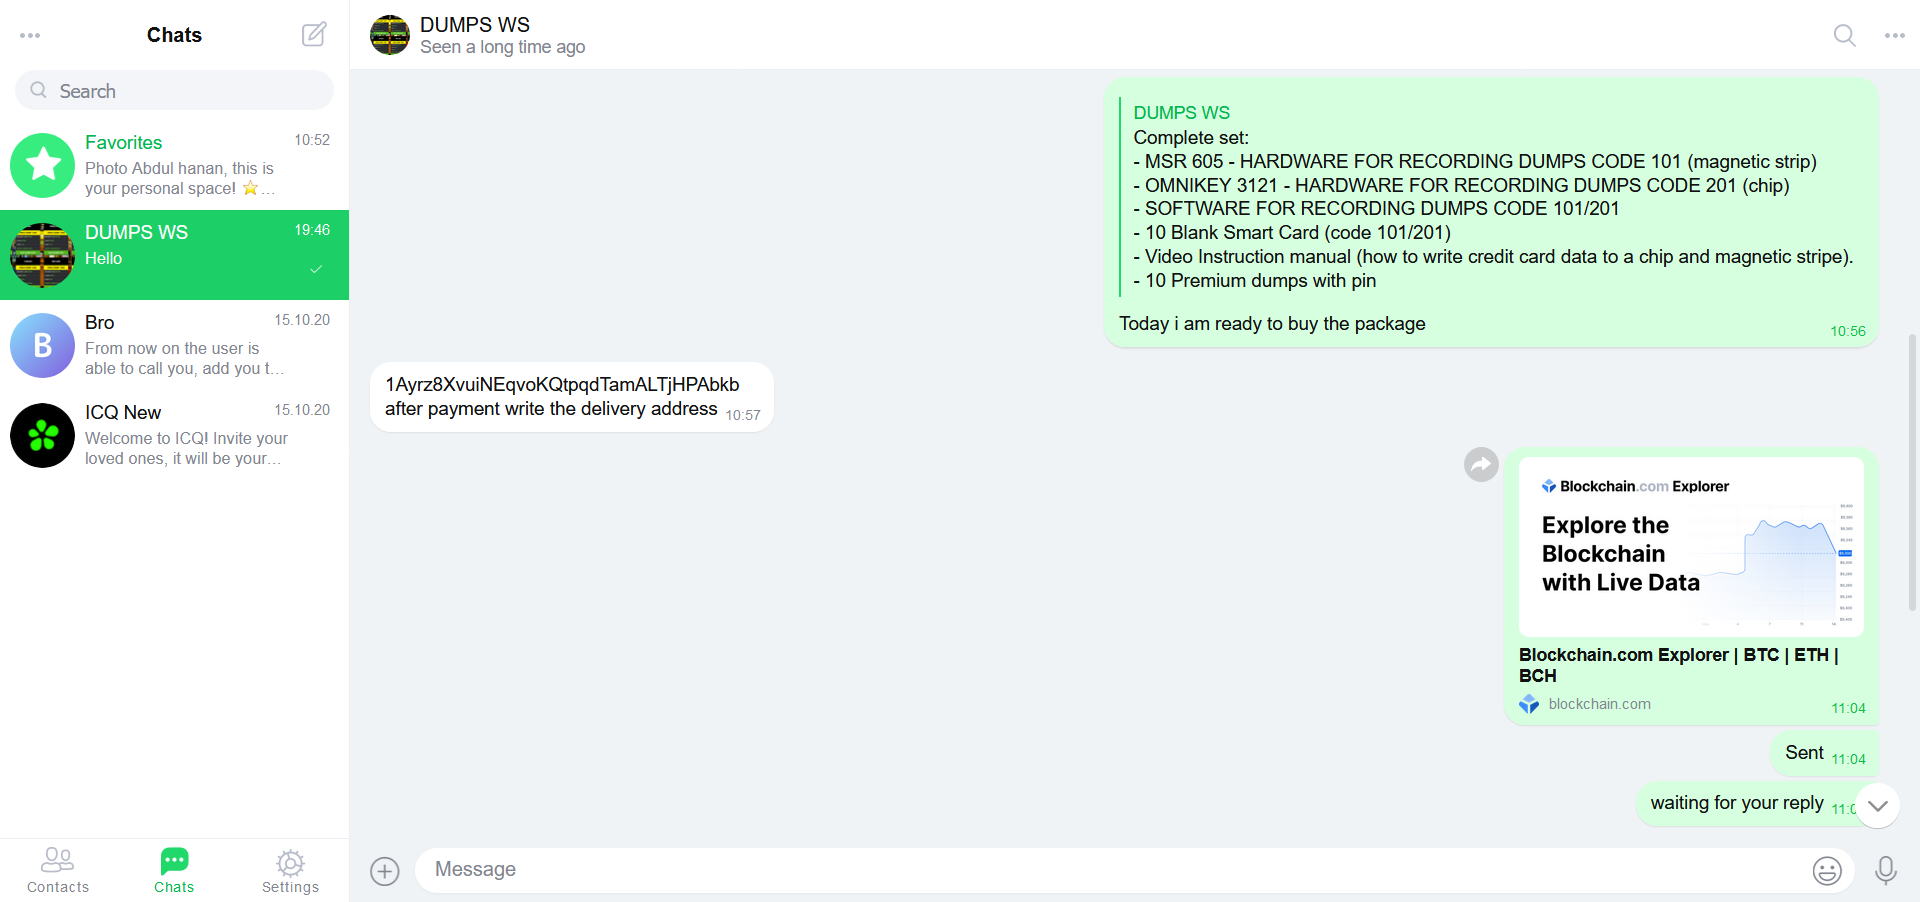Screen dimensions: 1920x902
Task: Open the Blockchain Explorer preview image
Action: (1691, 547)
